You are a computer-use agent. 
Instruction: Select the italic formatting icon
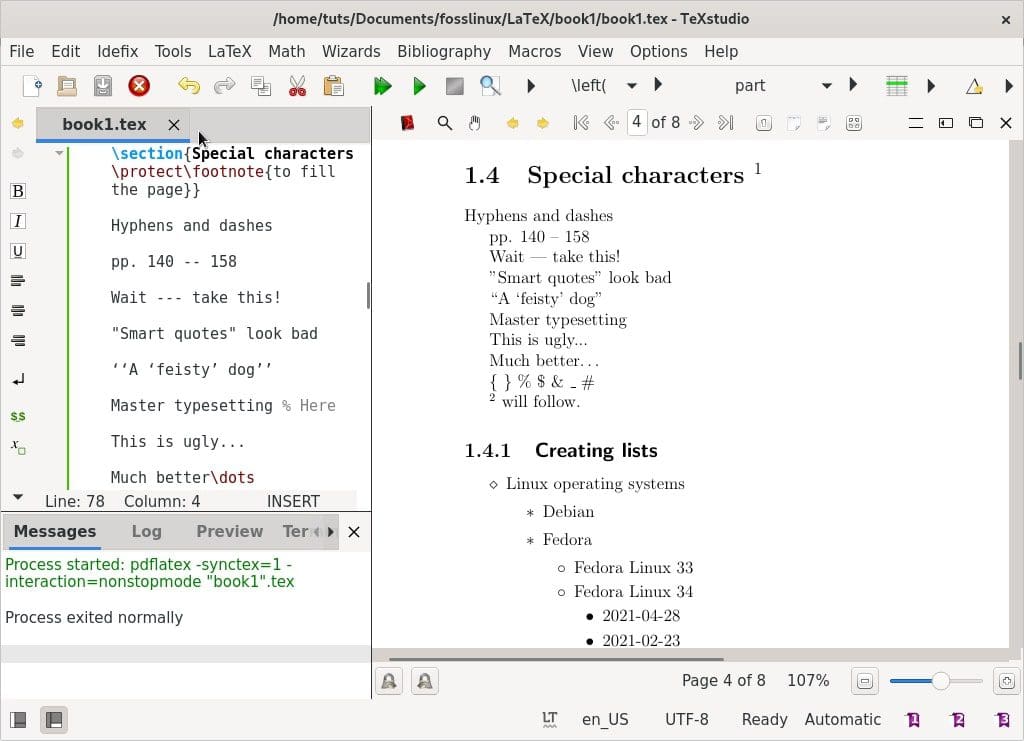17,221
